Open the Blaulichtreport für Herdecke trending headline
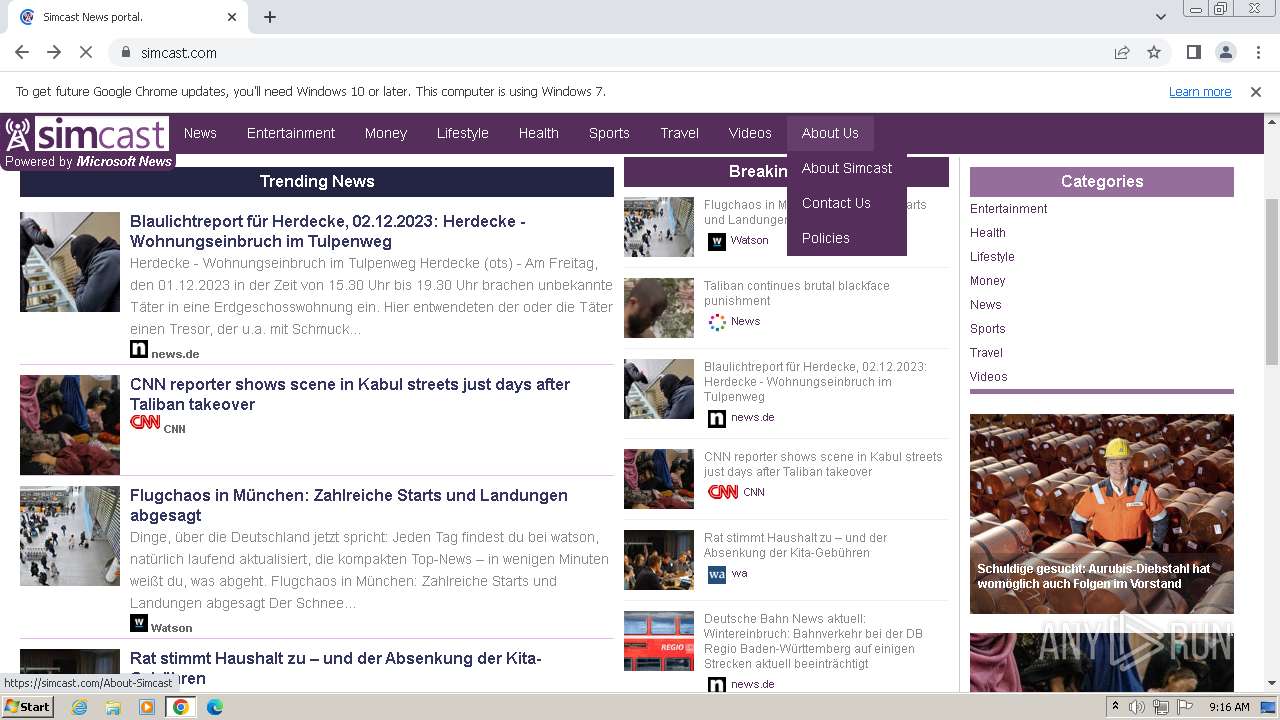The width and height of the screenshot is (1280, 720). pyautogui.click(x=328, y=231)
